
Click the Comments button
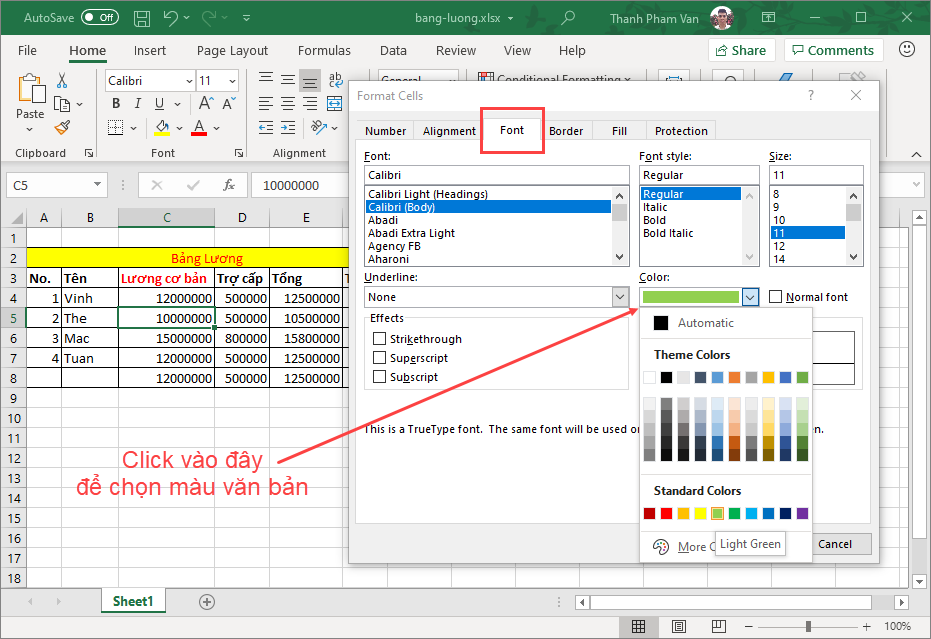point(834,50)
